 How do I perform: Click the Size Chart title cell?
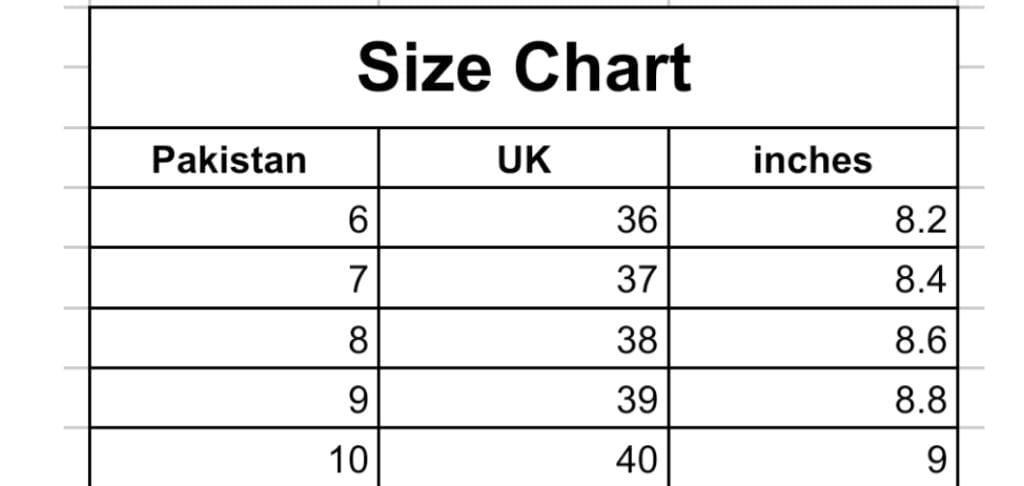point(523,68)
